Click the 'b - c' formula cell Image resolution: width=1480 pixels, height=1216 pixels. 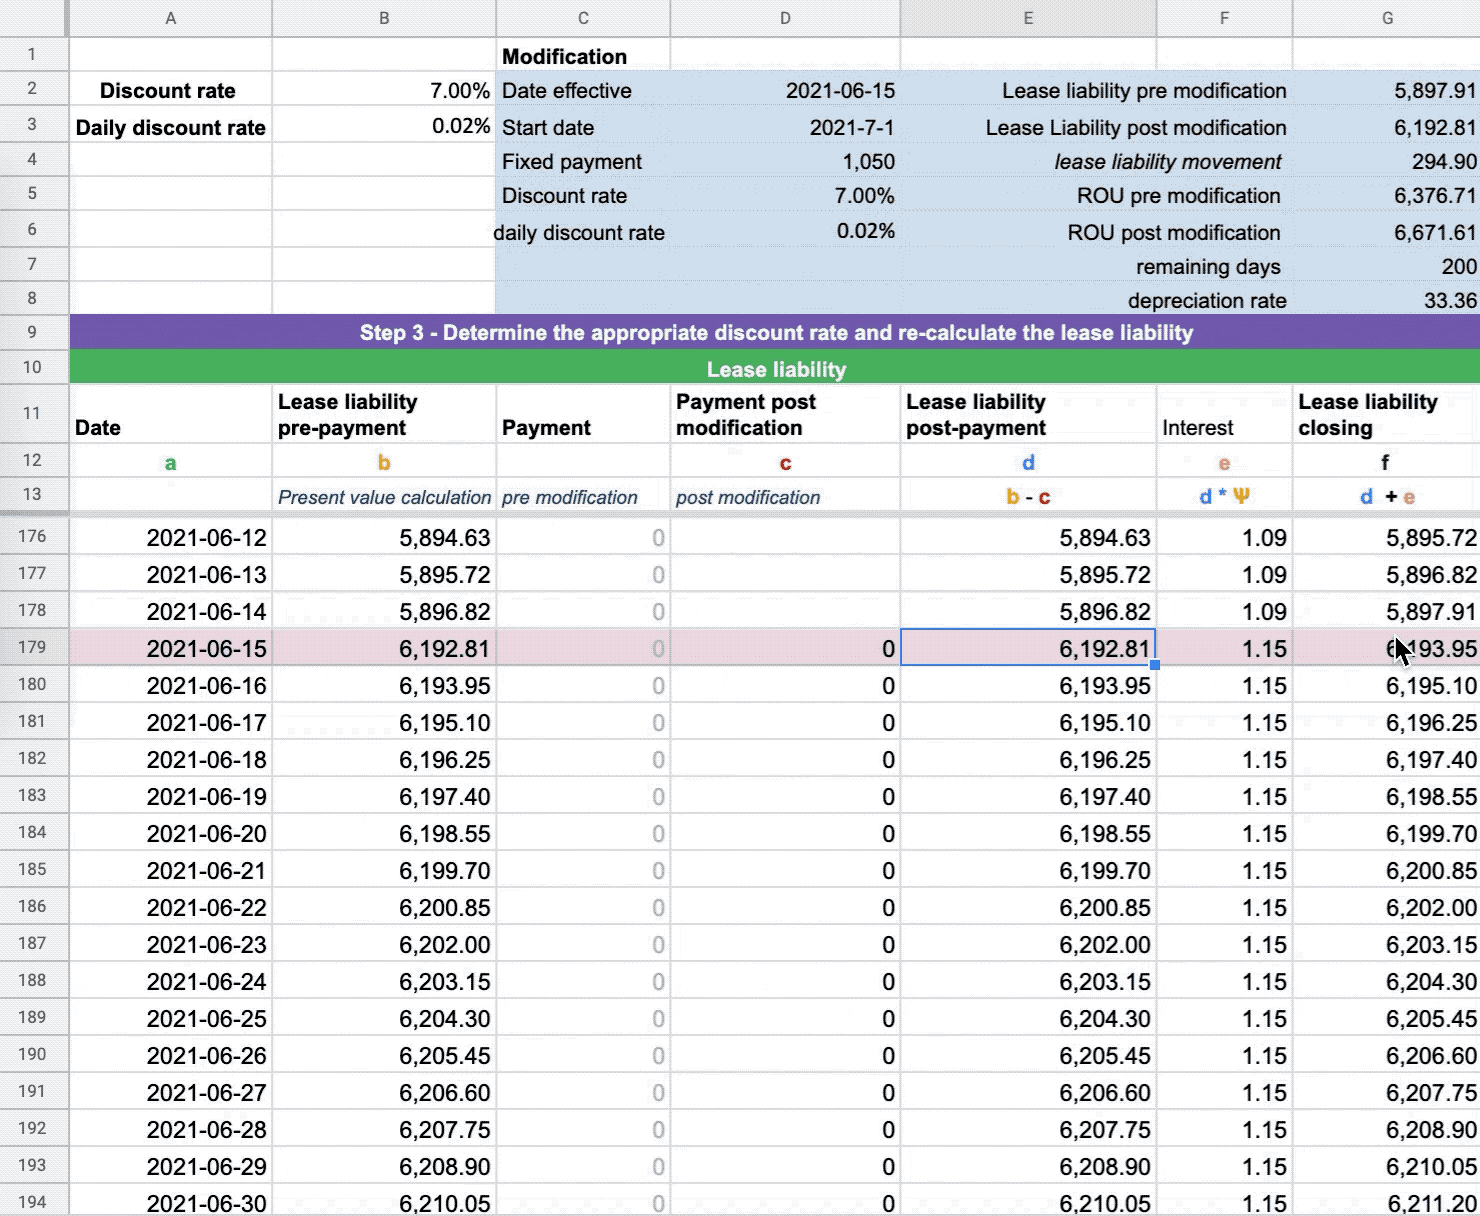coord(1028,496)
